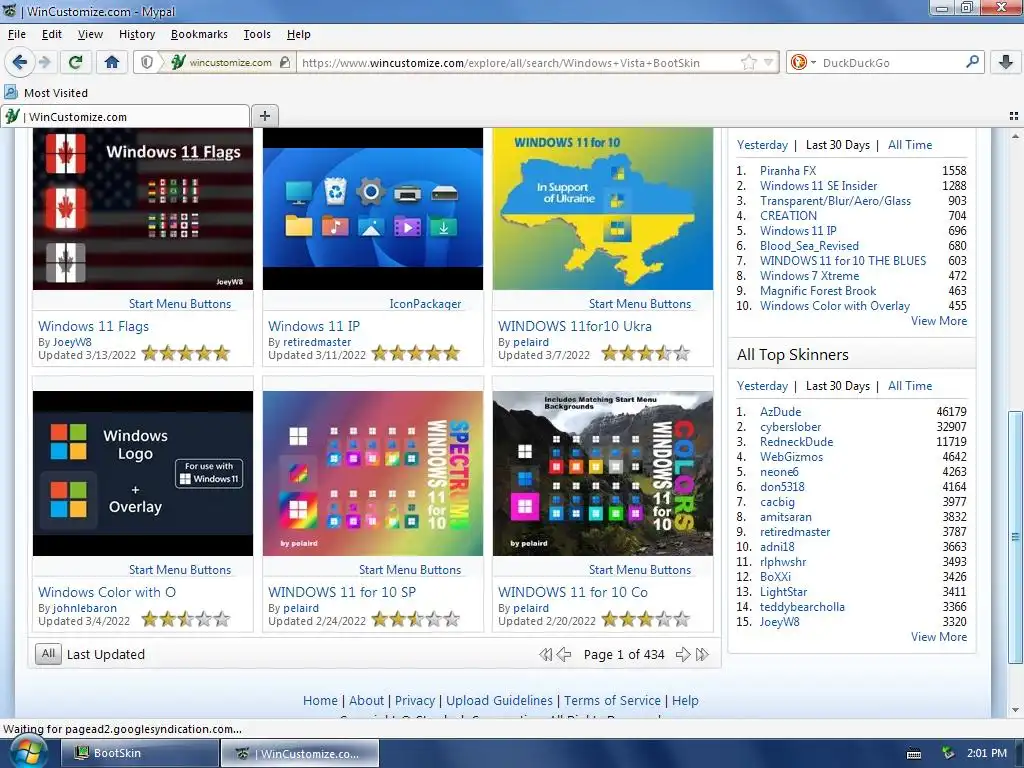Open the Edit menu
Screen dimensions: 1024x768
(x=52, y=34)
